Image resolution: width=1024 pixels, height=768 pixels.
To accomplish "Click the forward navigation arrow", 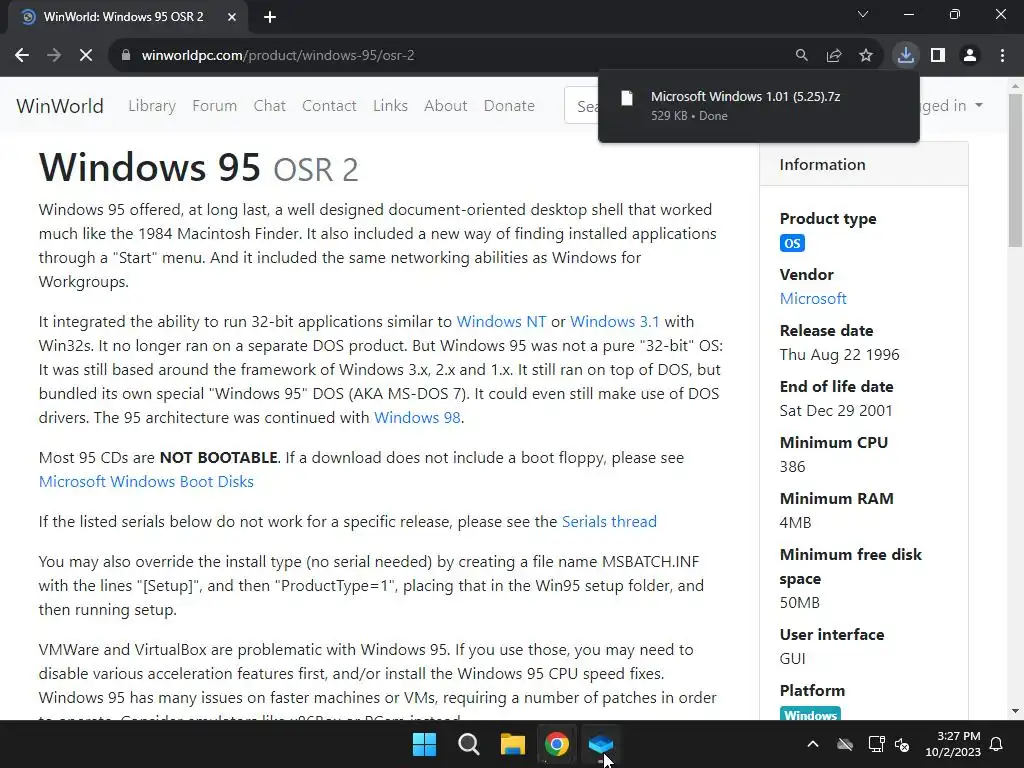I will (x=54, y=56).
